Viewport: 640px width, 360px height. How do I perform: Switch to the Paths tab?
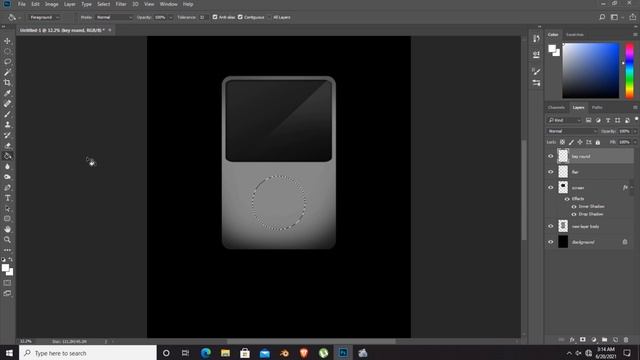pyautogui.click(x=597, y=107)
